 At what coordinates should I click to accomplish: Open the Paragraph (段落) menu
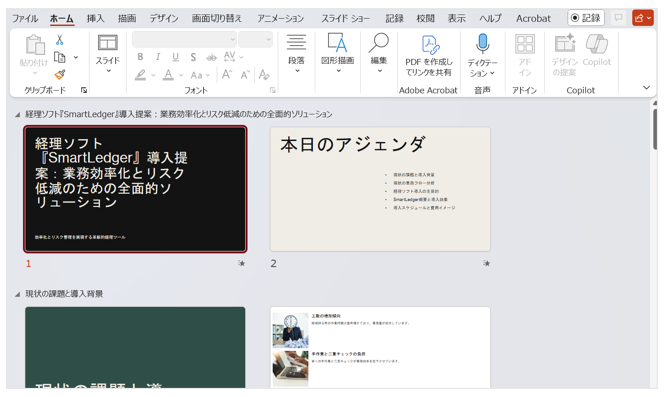(296, 54)
